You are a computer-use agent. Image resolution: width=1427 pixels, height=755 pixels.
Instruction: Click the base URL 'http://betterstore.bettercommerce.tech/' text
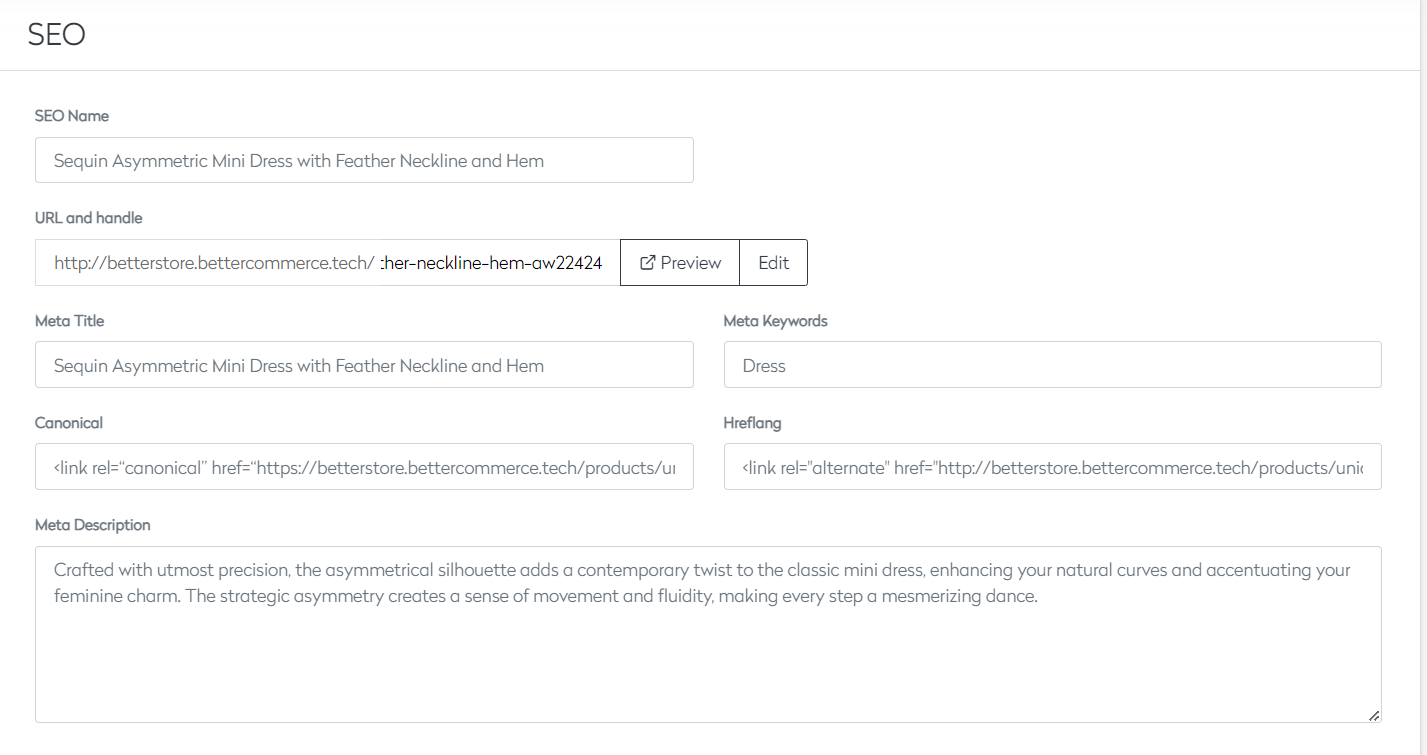coord(214,263)
